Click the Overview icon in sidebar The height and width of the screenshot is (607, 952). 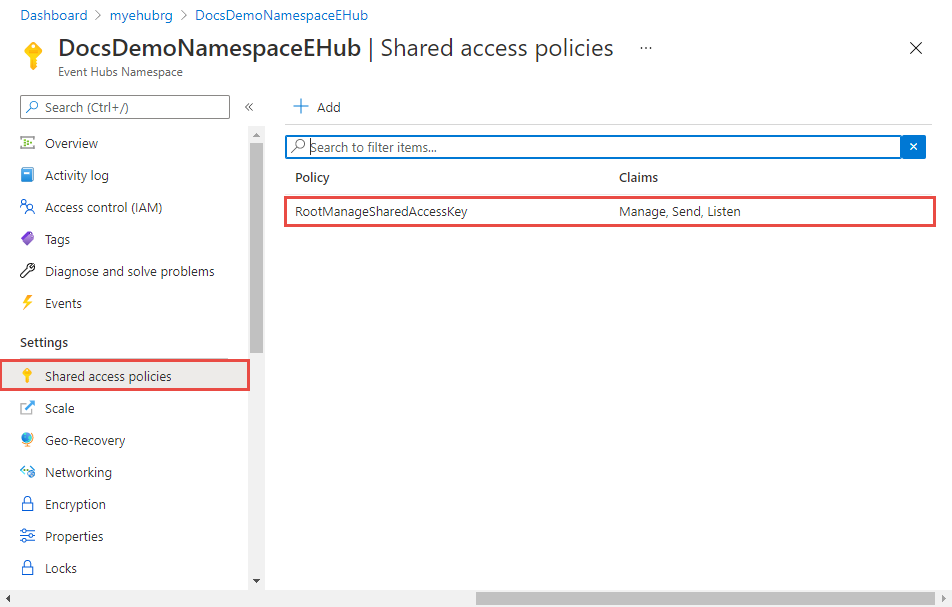[x=27, y=143]
